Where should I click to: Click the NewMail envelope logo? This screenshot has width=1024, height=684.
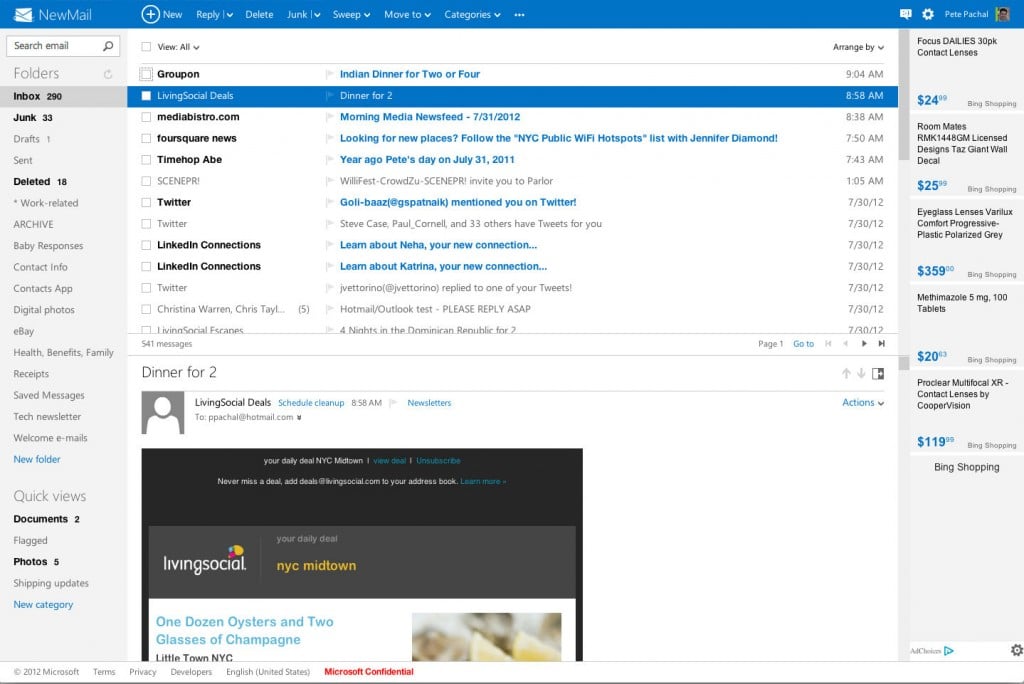(x=23, y=14)
